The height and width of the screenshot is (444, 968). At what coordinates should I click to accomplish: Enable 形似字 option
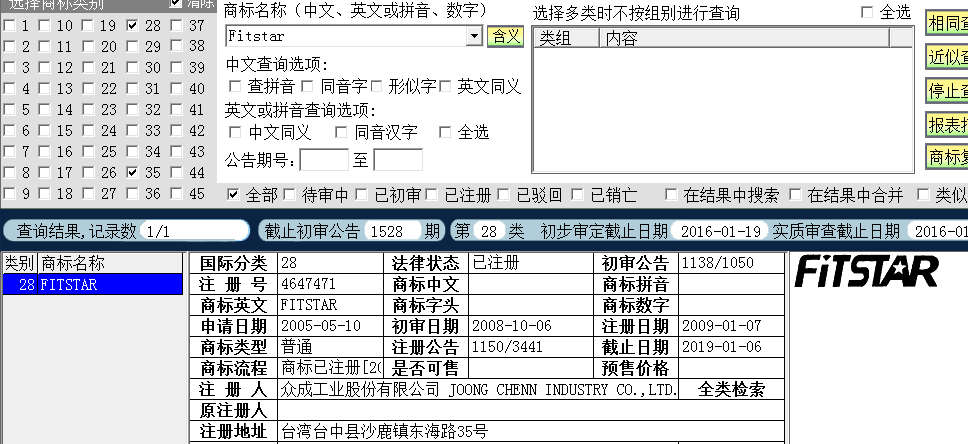(376, 86)
